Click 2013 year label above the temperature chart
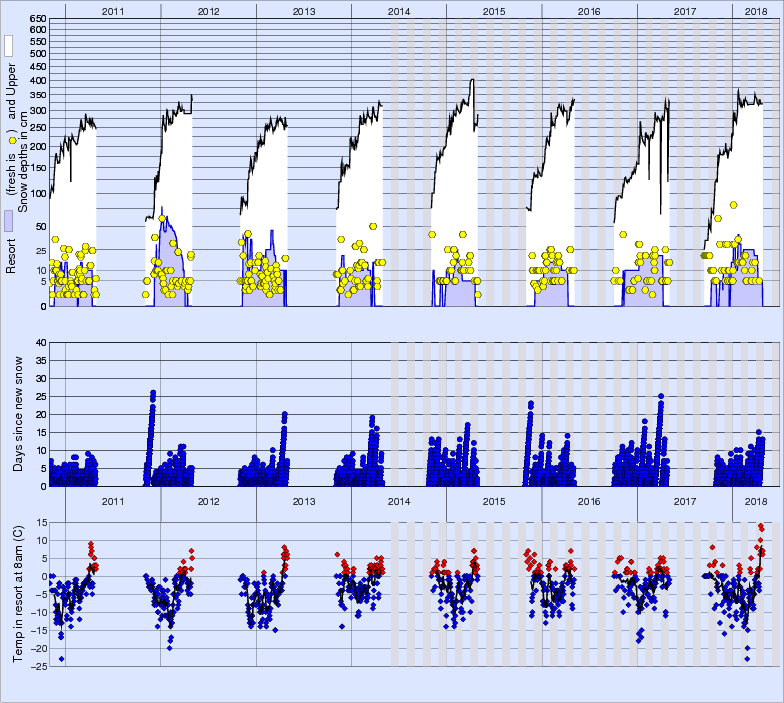The height and width of the screenshot is (703, 784). pos(303,501)
